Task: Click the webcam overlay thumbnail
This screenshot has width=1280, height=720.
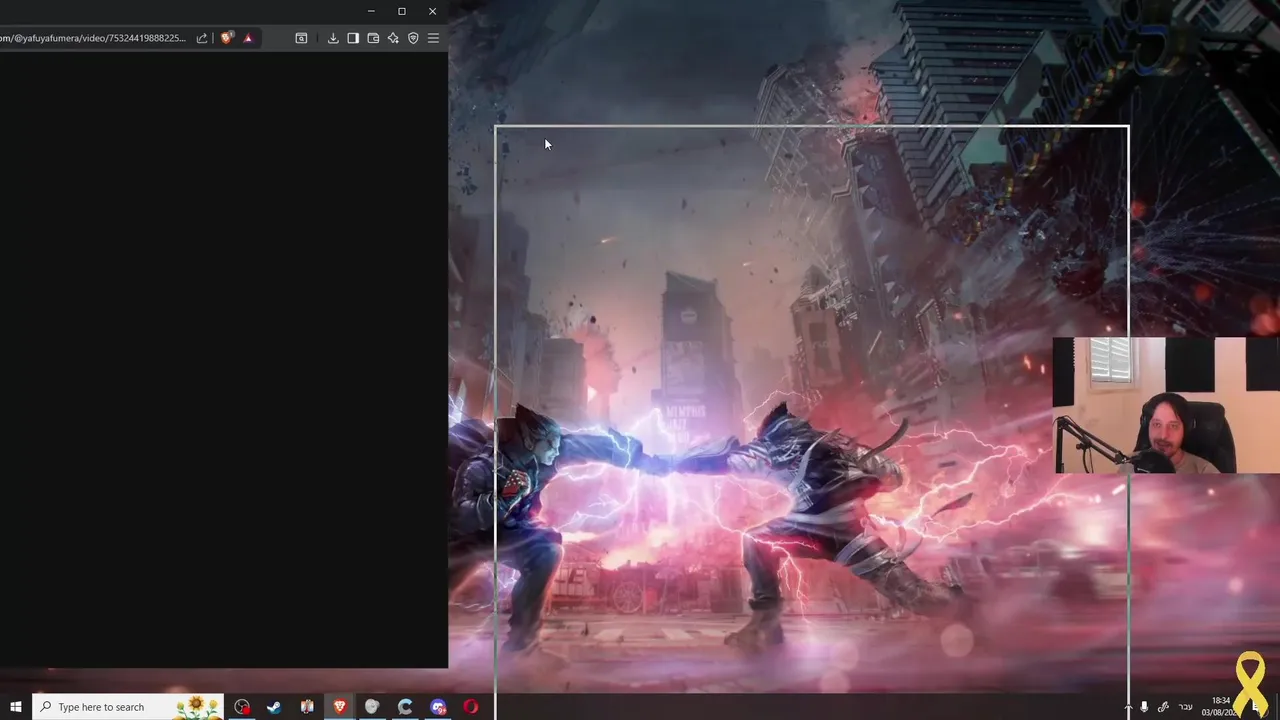Action: 1166,405
